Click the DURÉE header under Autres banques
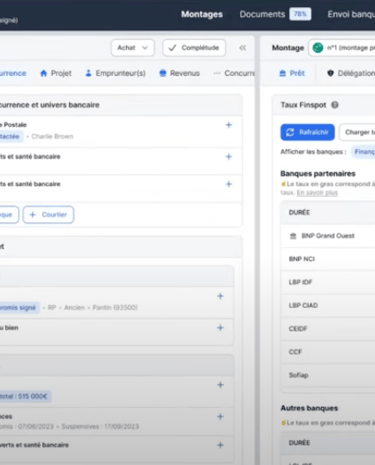 (x=299, y=443)
